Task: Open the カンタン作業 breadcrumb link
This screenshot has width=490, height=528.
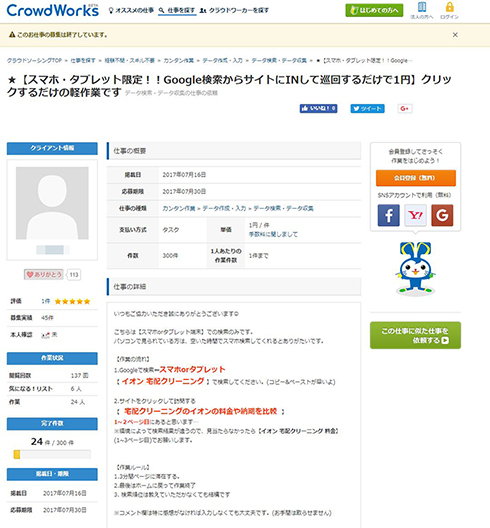Action: click(178, 61)
